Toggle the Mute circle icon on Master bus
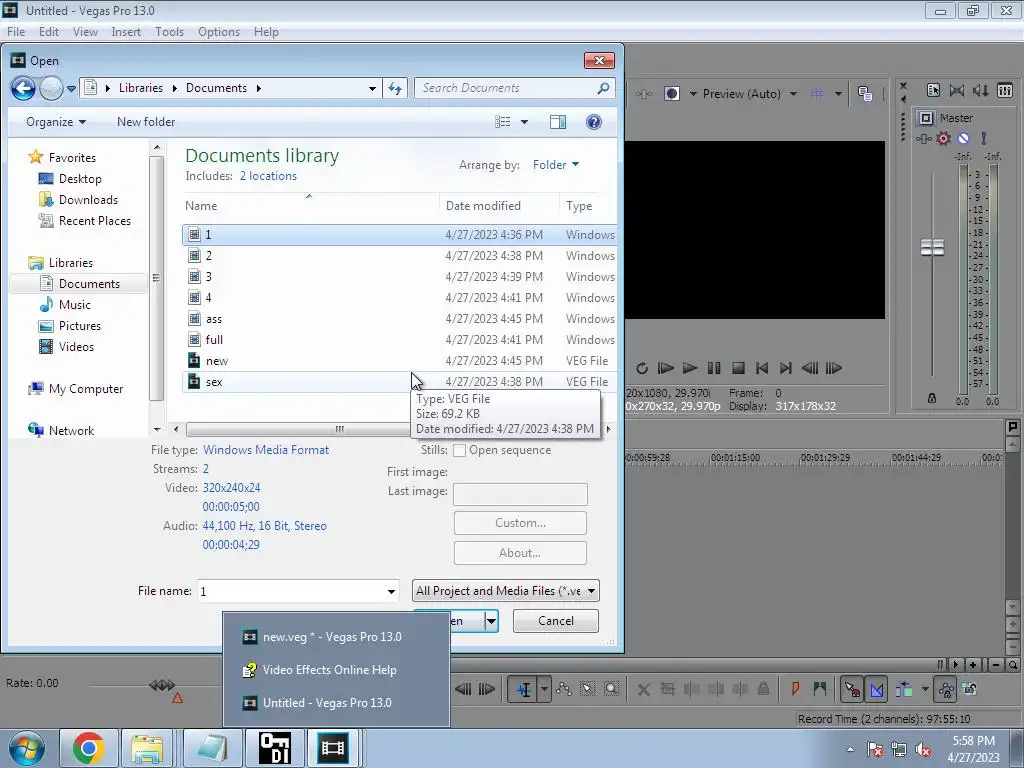Screen dimensions: 1024x768 coord(963,138)
